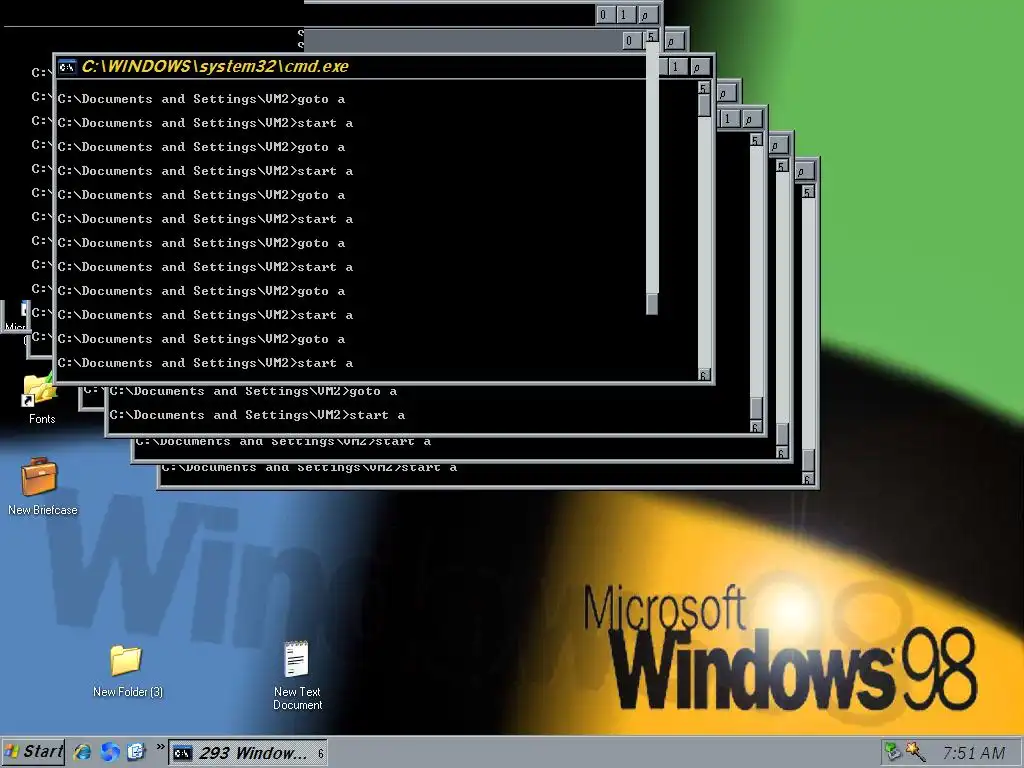Open the front cmd.exe window's system menu icon
This screenshot has width=1024, height=768.
pos(67,67)
